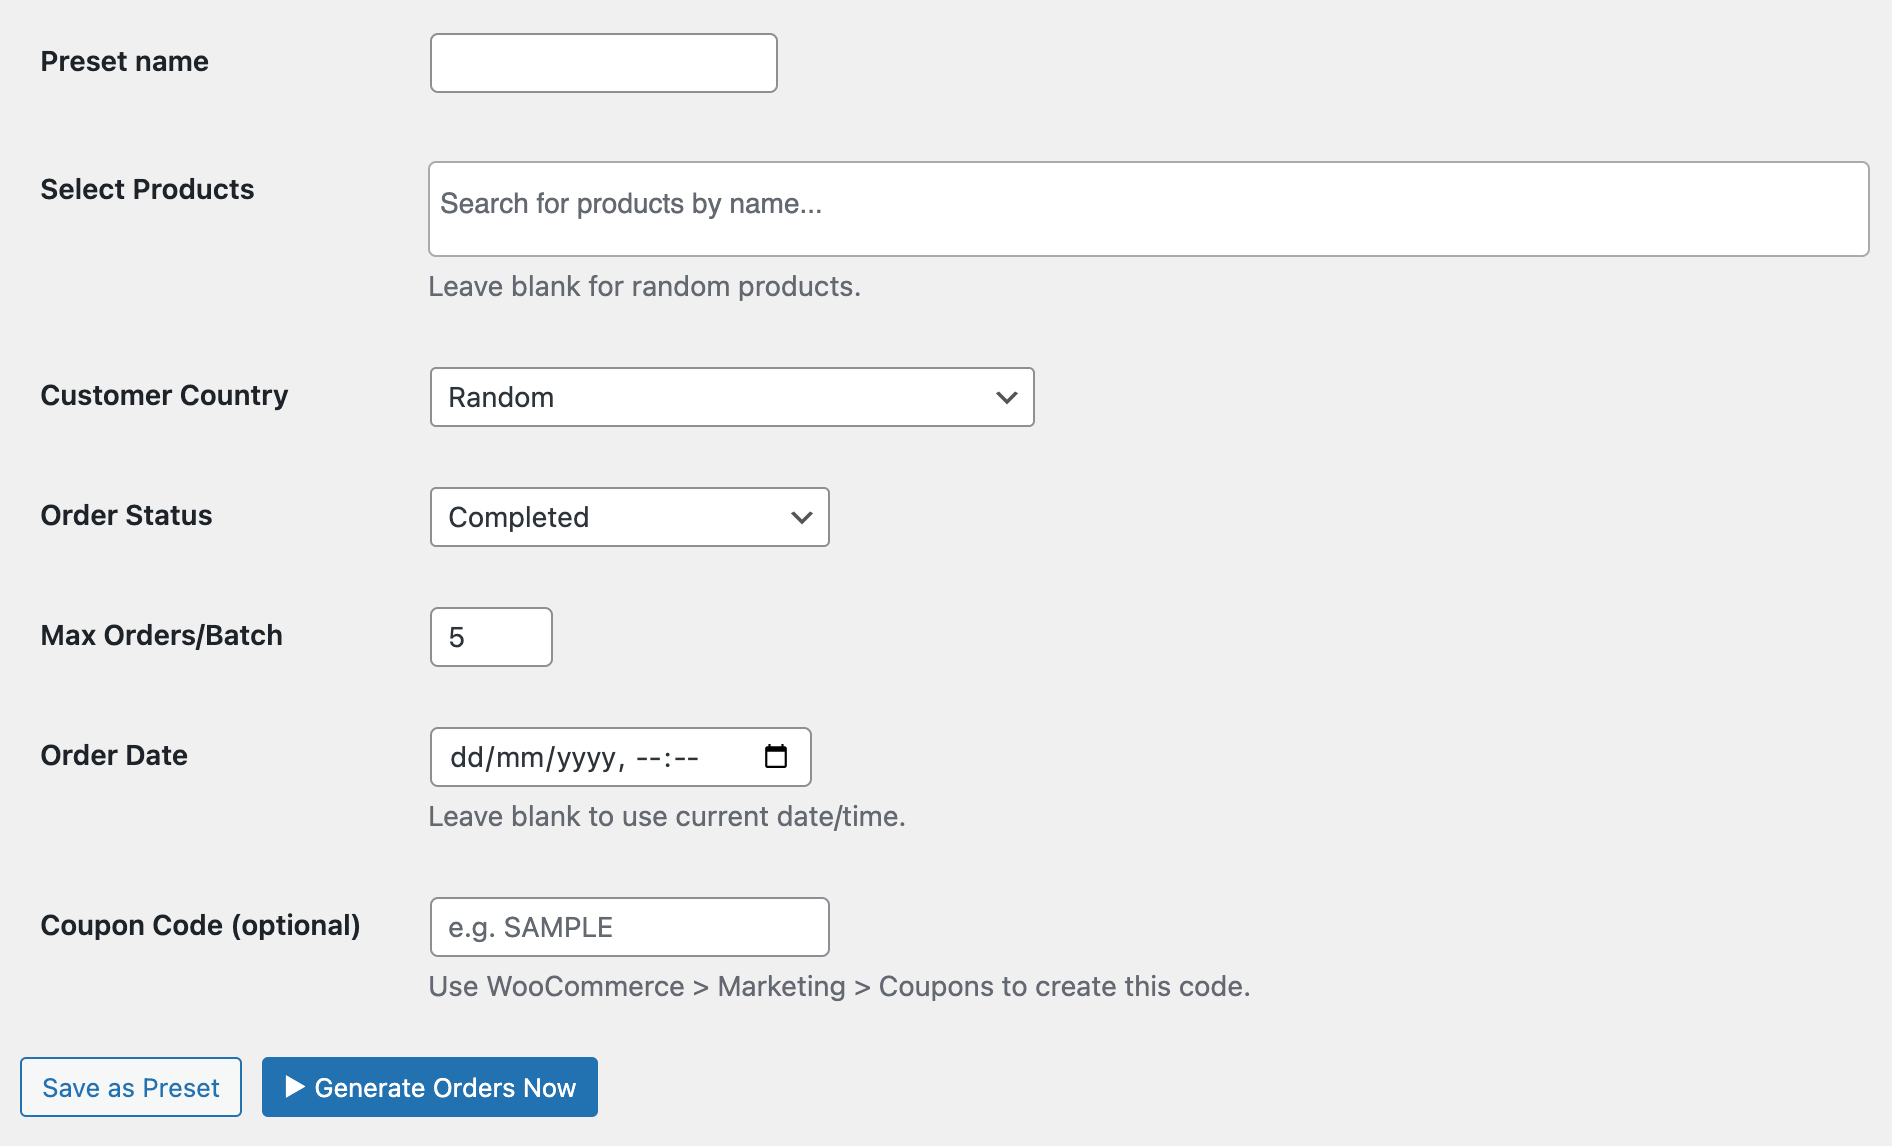Click the "Max Orders/Batch" field label

[x=161, y=636]
